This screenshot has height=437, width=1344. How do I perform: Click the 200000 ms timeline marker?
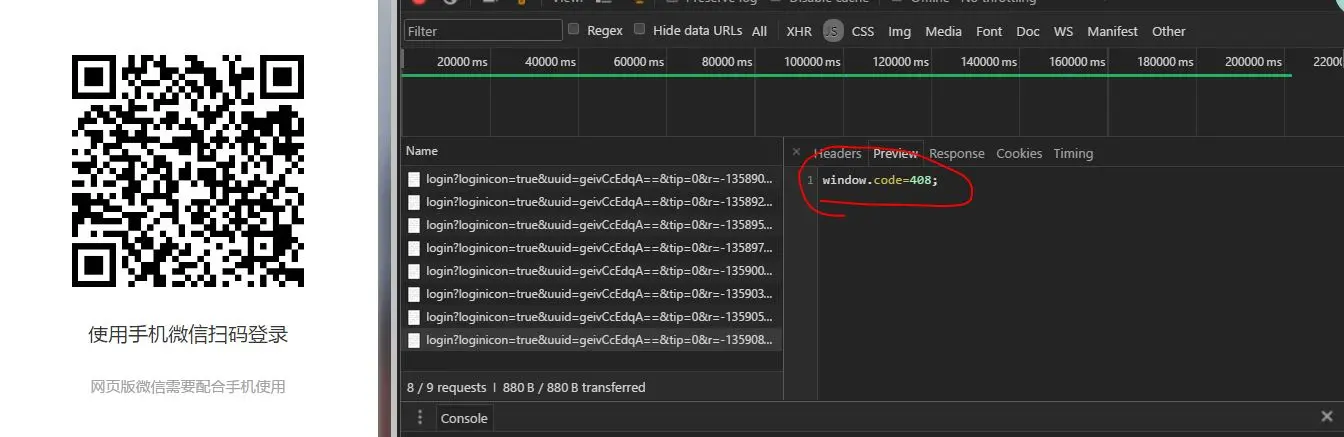pos(1253,62)
